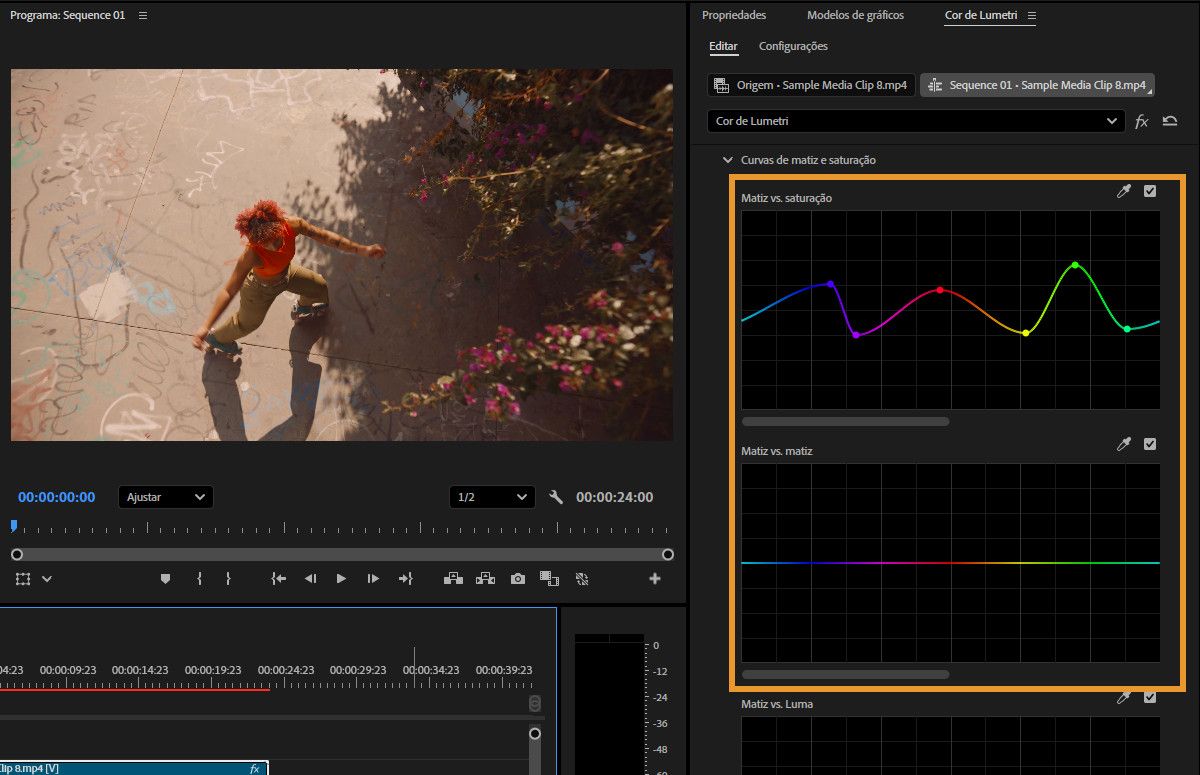Click the Mark In bracket icon

tap(200, 578)
